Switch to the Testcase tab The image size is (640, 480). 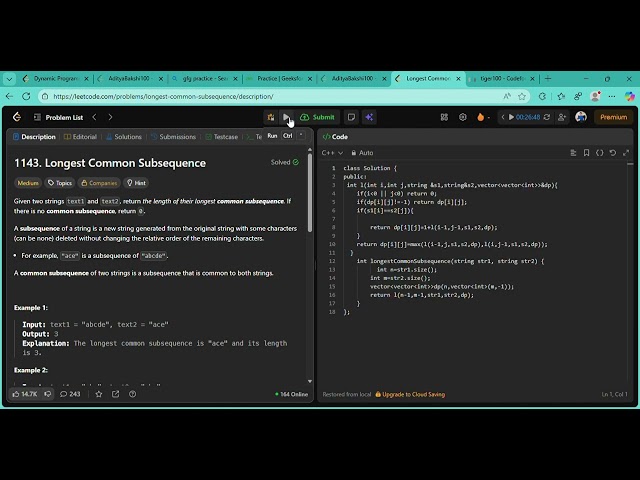click(x=222, y=137)
